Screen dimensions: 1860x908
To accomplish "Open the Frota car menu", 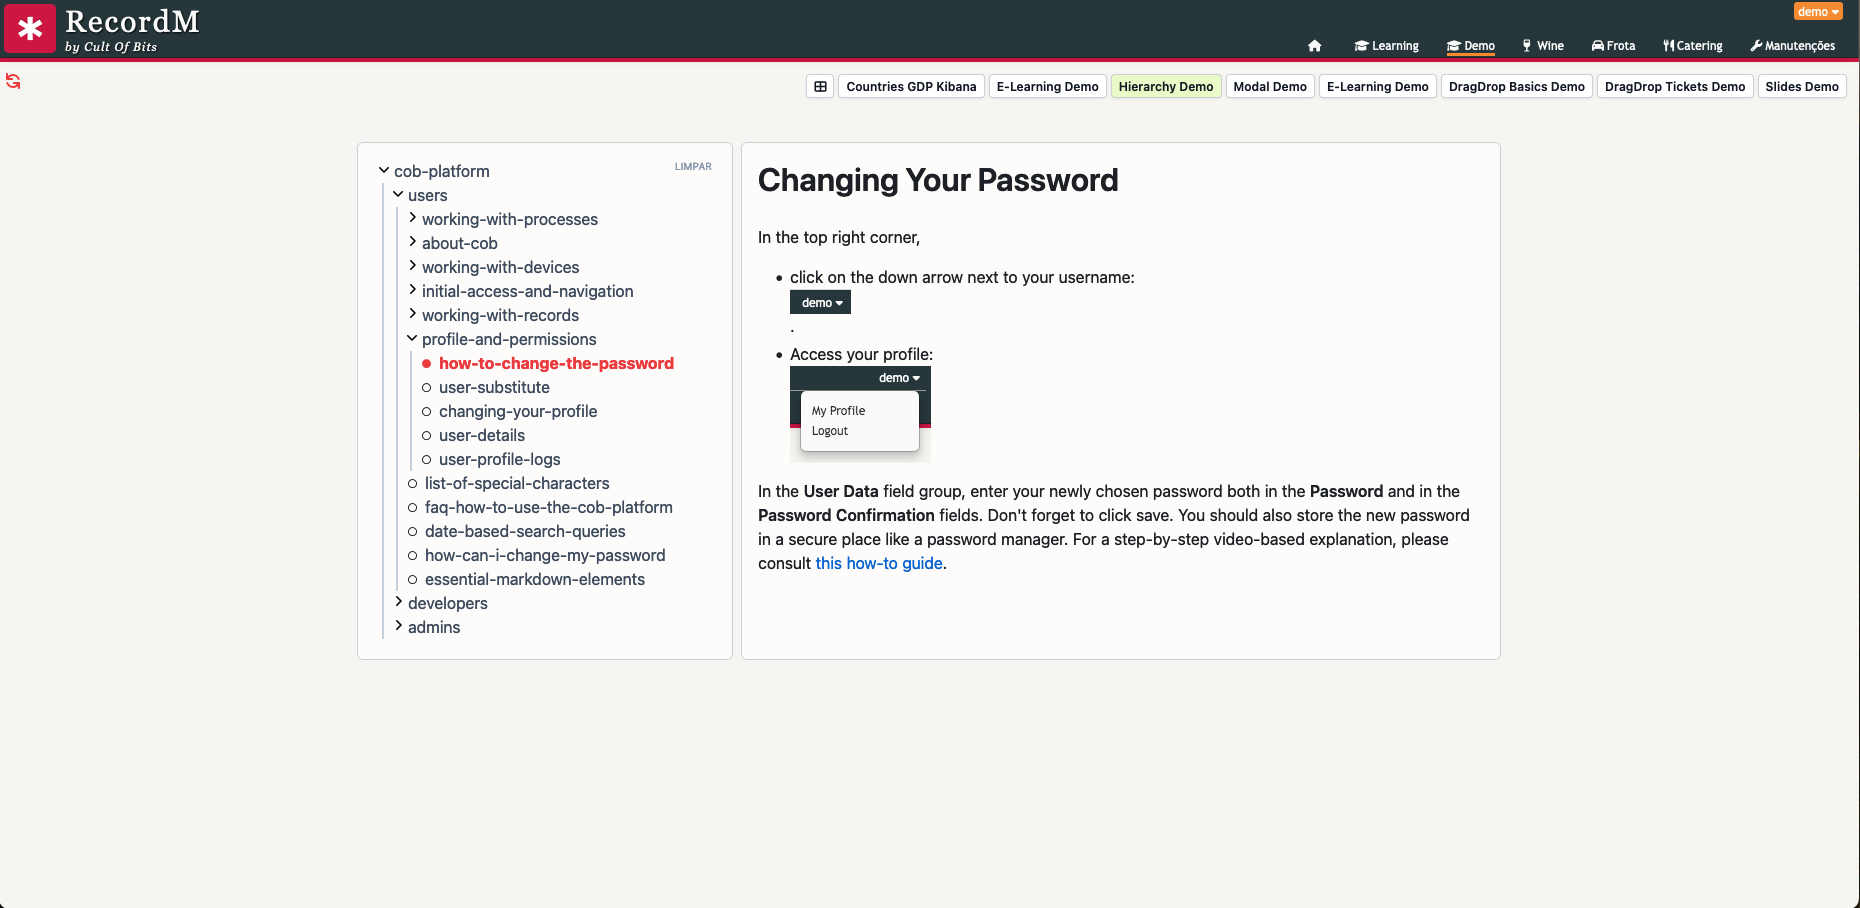I will pyautogui.click(x=1613, y=46).
